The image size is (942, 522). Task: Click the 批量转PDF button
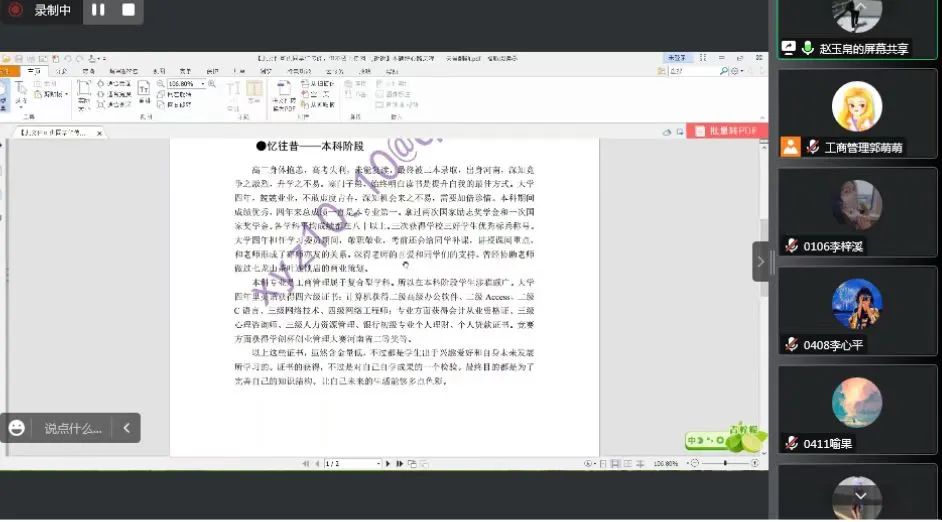727,131
